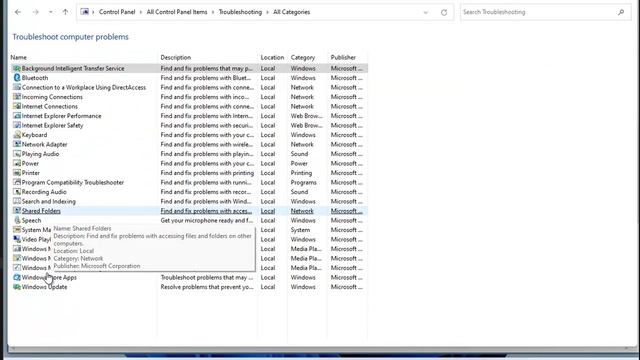Viewport: 640px width, 360px height.
Task: Click the Windows Update icon
Action: (17, 287)
